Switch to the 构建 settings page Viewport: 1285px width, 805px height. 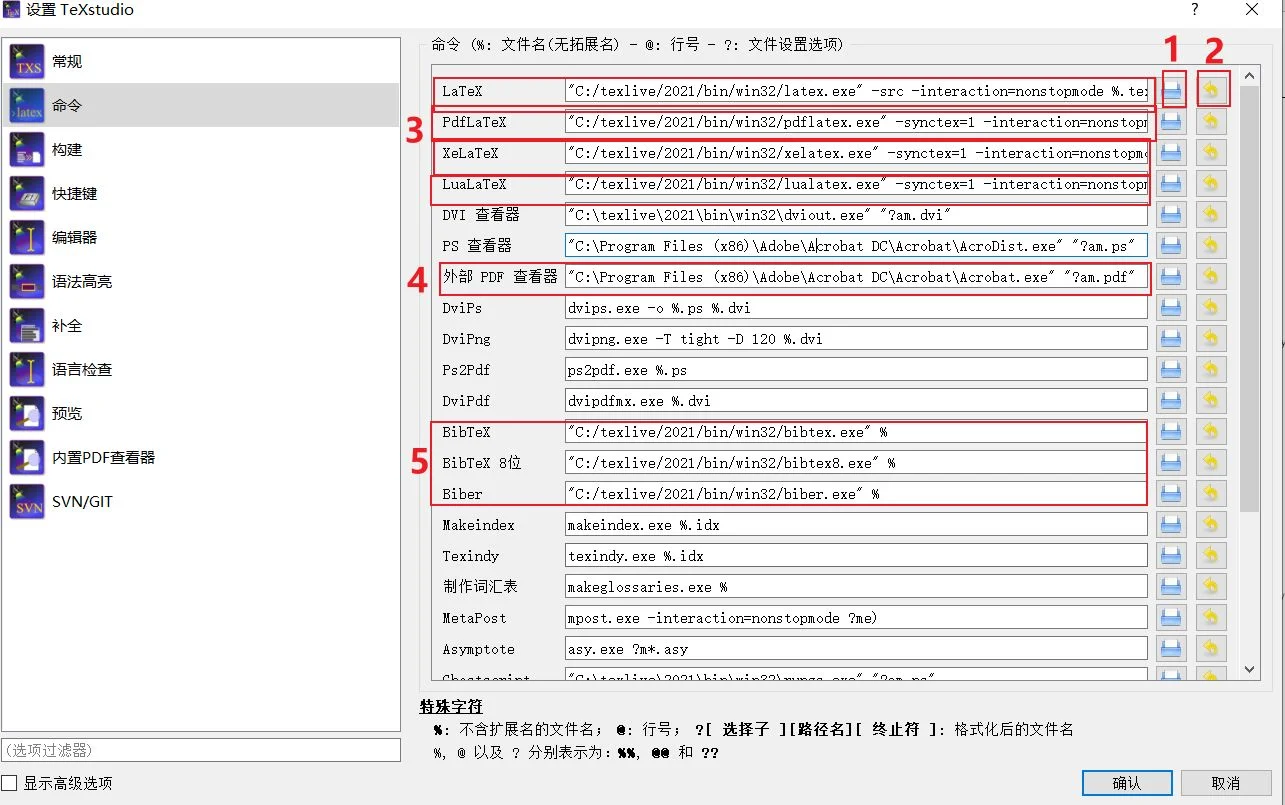[x=67, y=150]
